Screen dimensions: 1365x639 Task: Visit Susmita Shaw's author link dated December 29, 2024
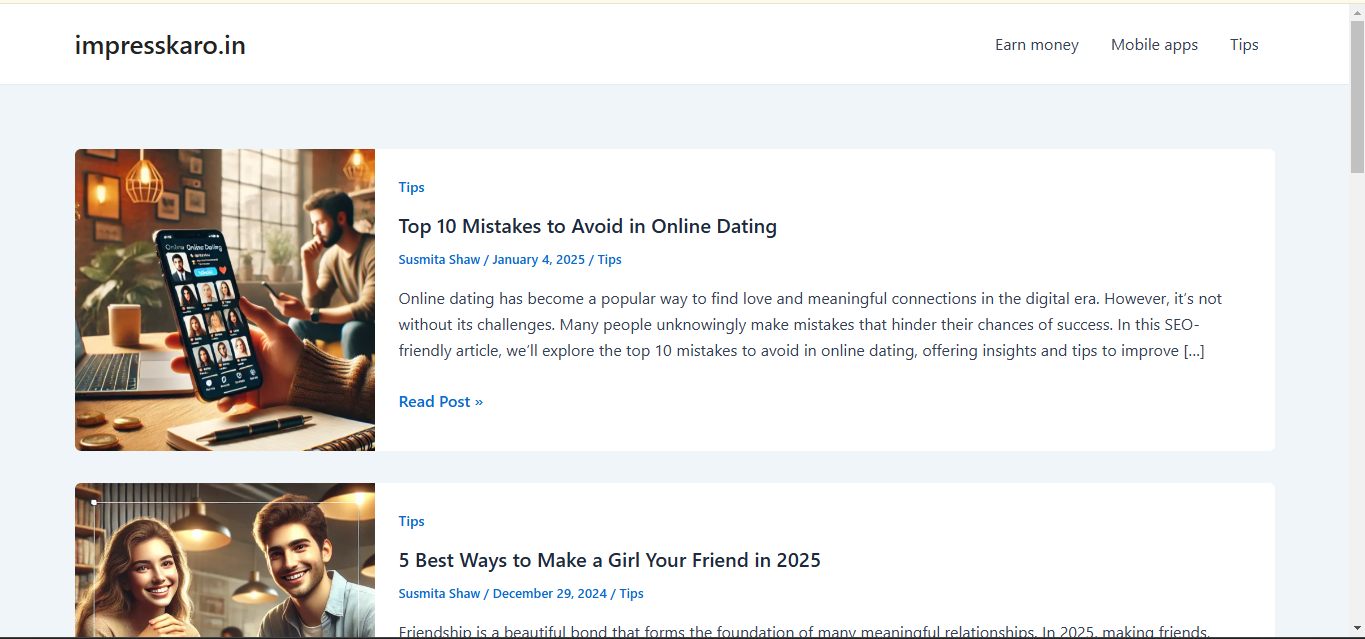439,593
